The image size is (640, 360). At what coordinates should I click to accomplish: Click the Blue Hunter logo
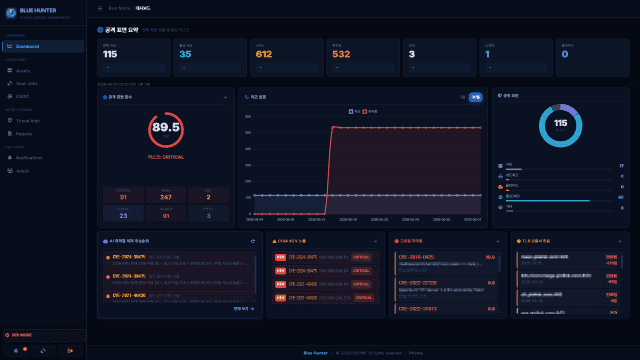click(x=11, y=13)
